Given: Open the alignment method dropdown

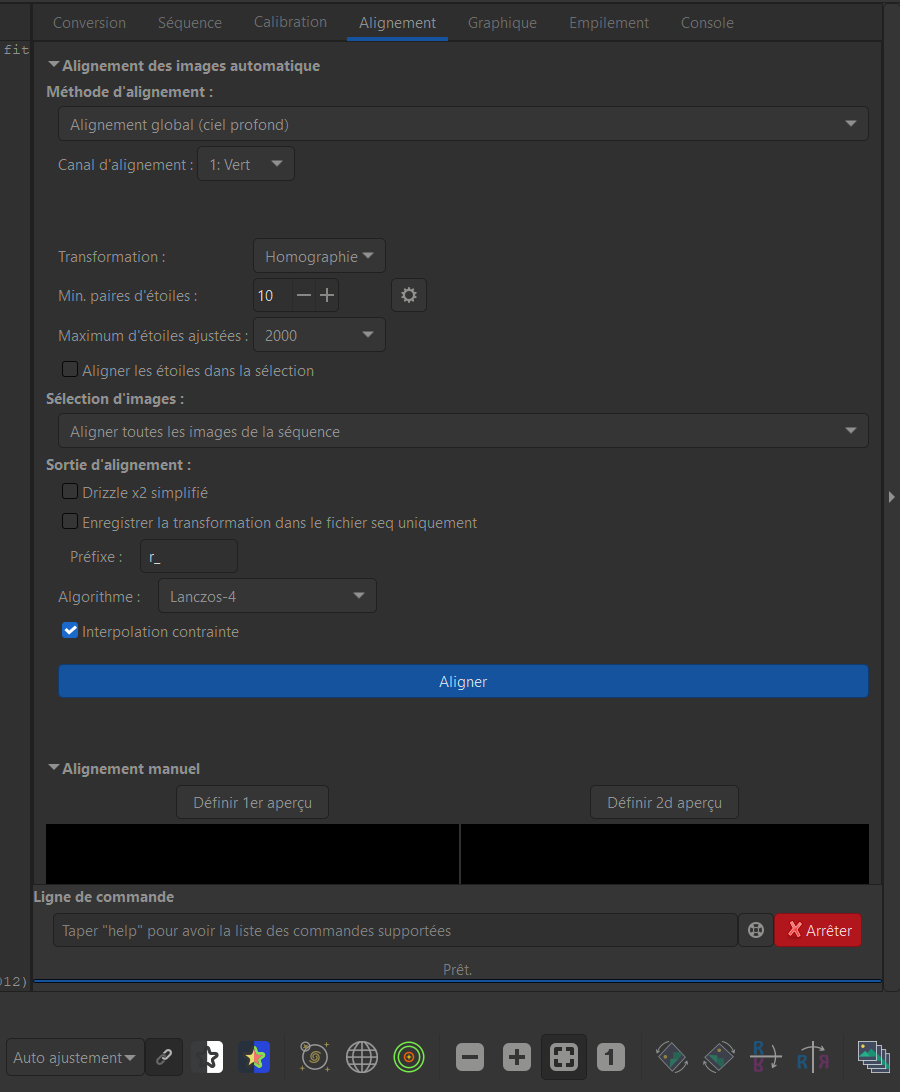Looking at the screenshot, I should 463,124.
